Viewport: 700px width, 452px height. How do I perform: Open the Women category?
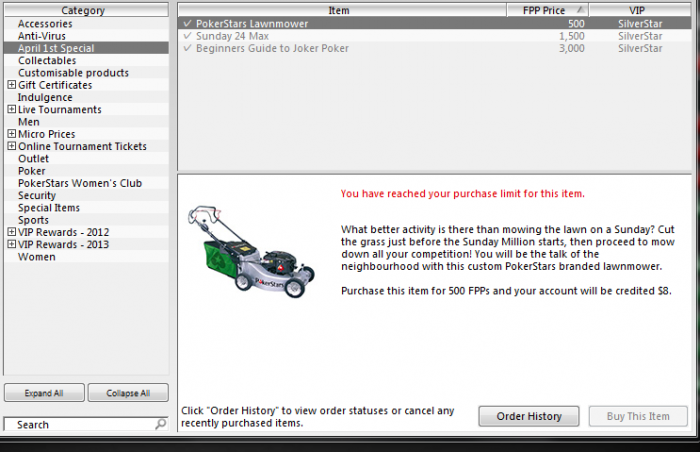coord(37,257)
